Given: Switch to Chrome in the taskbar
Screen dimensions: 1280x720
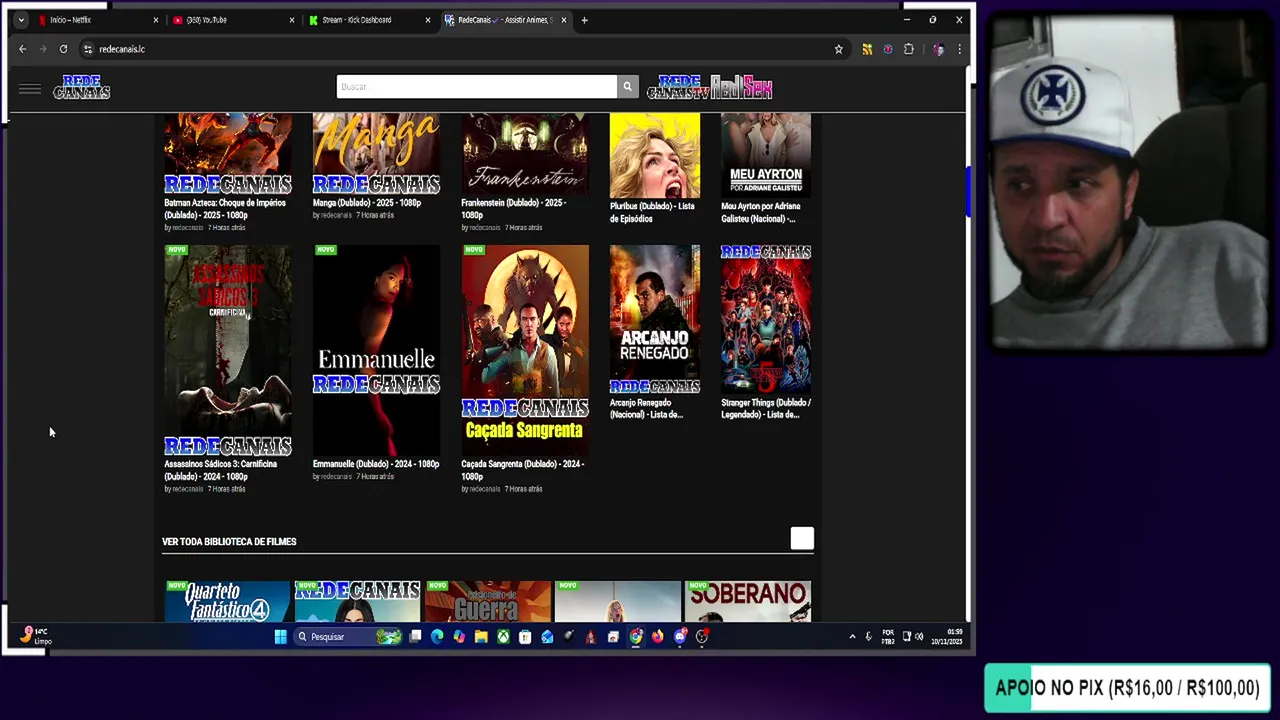Looking at the screenshot, I should [x=635, y=637].
